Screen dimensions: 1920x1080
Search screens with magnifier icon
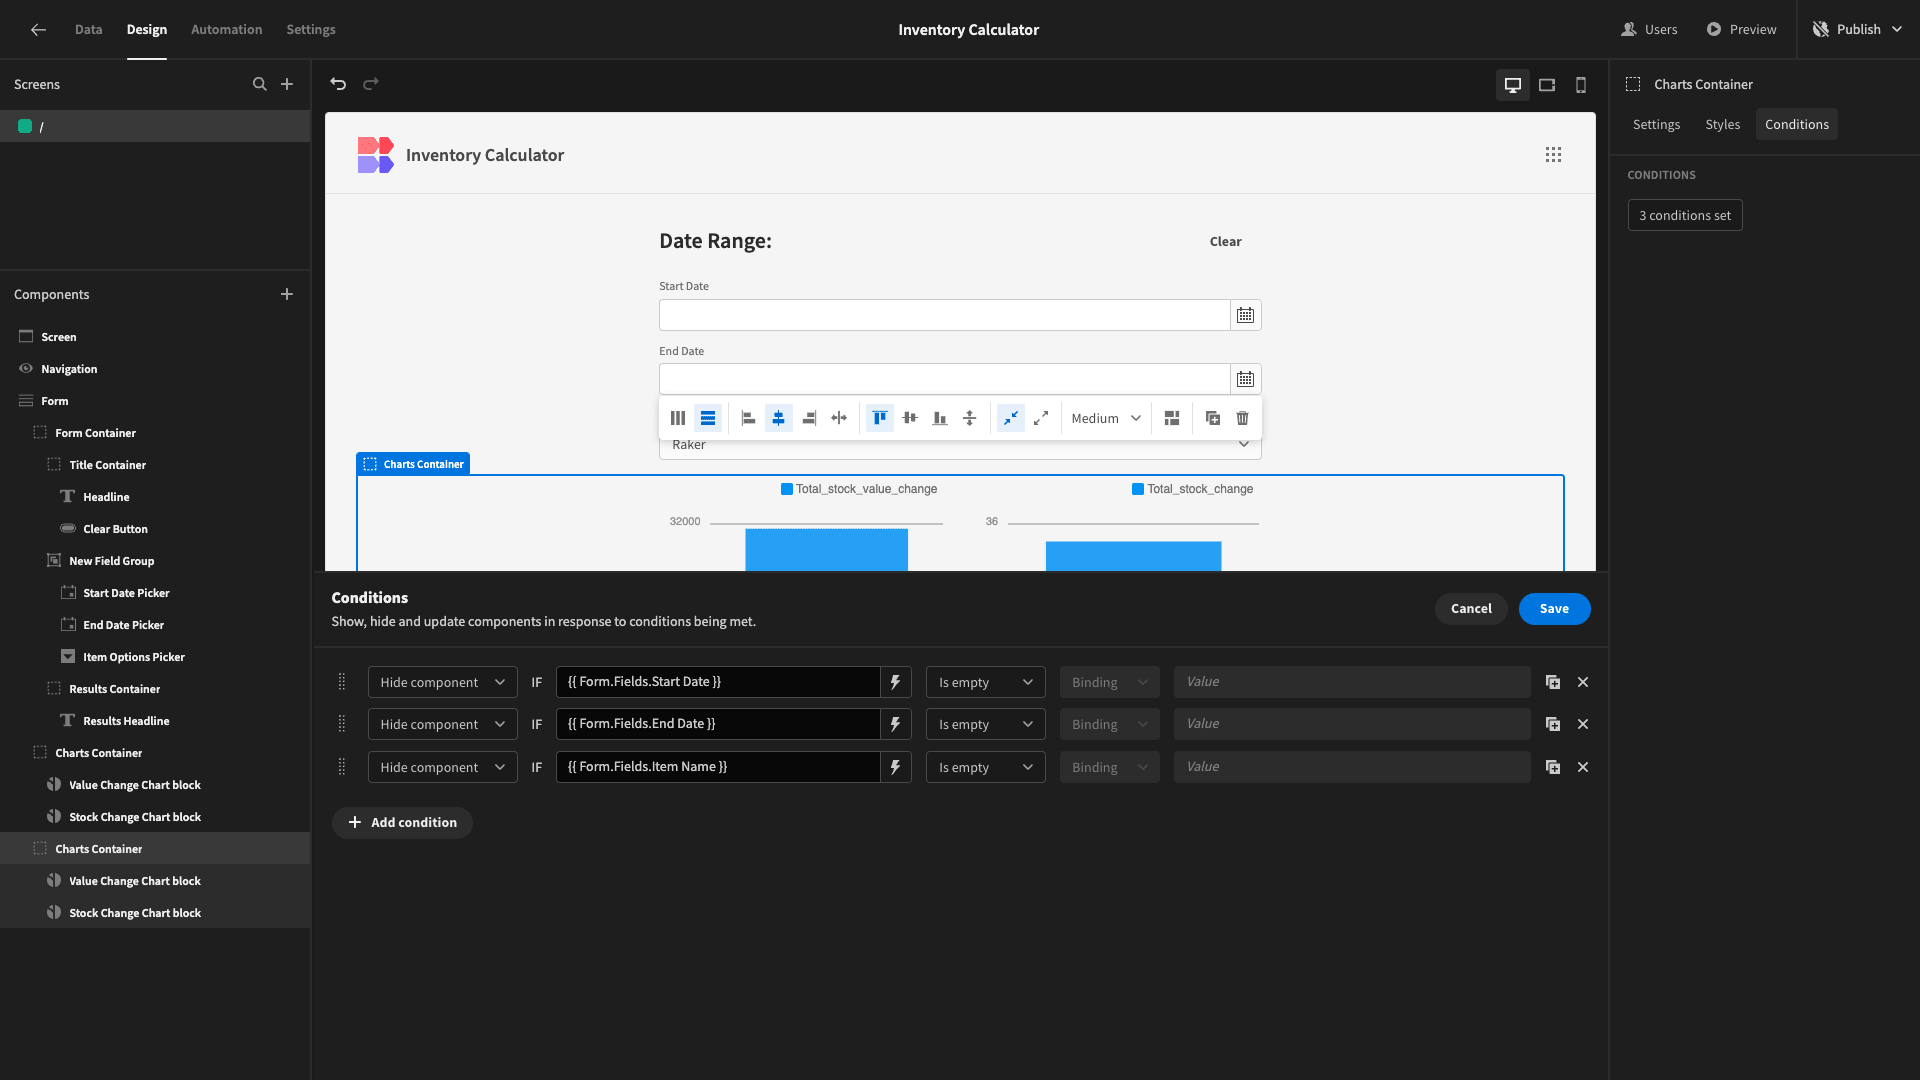tap(260, 84)
